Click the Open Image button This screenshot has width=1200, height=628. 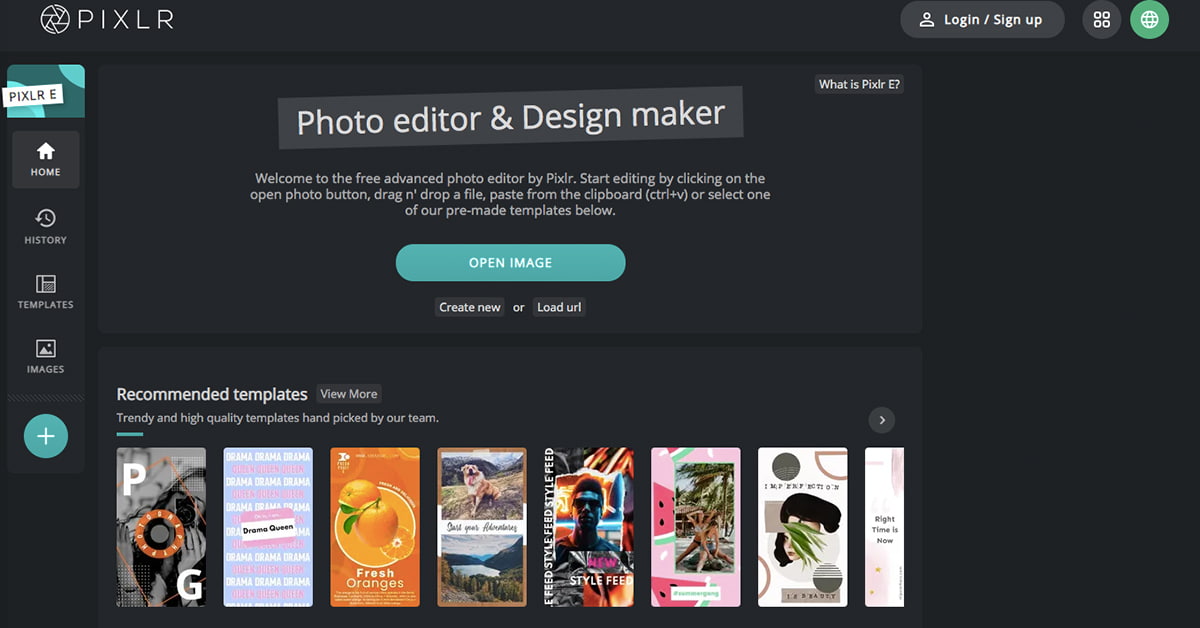tap(510, 263)
